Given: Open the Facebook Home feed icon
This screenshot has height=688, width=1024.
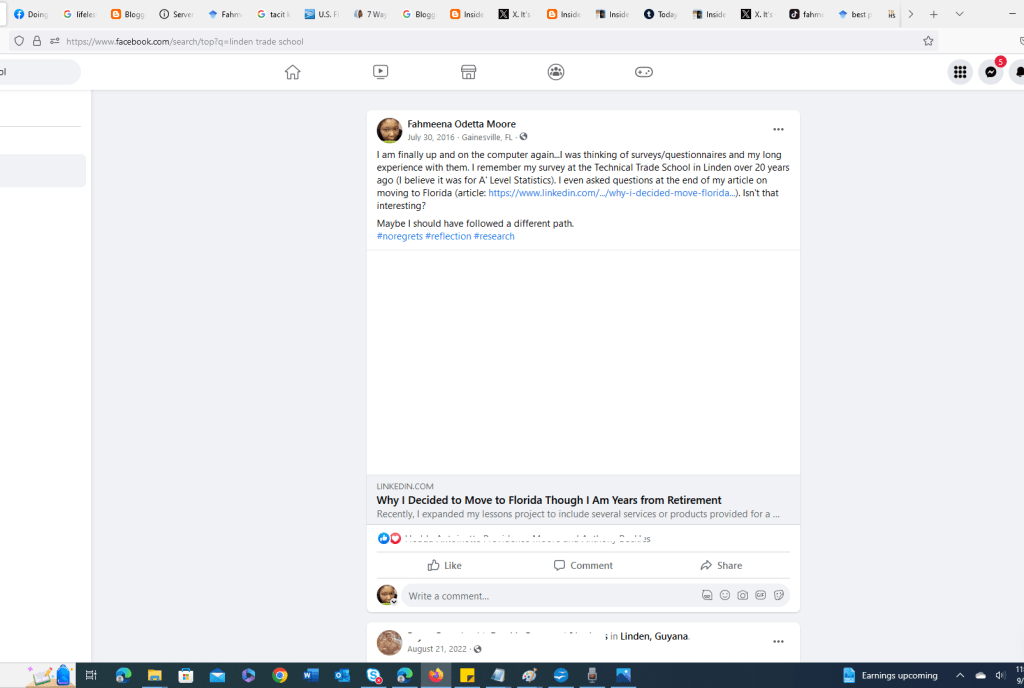Looking at the screenshot, I should point(292,71).
